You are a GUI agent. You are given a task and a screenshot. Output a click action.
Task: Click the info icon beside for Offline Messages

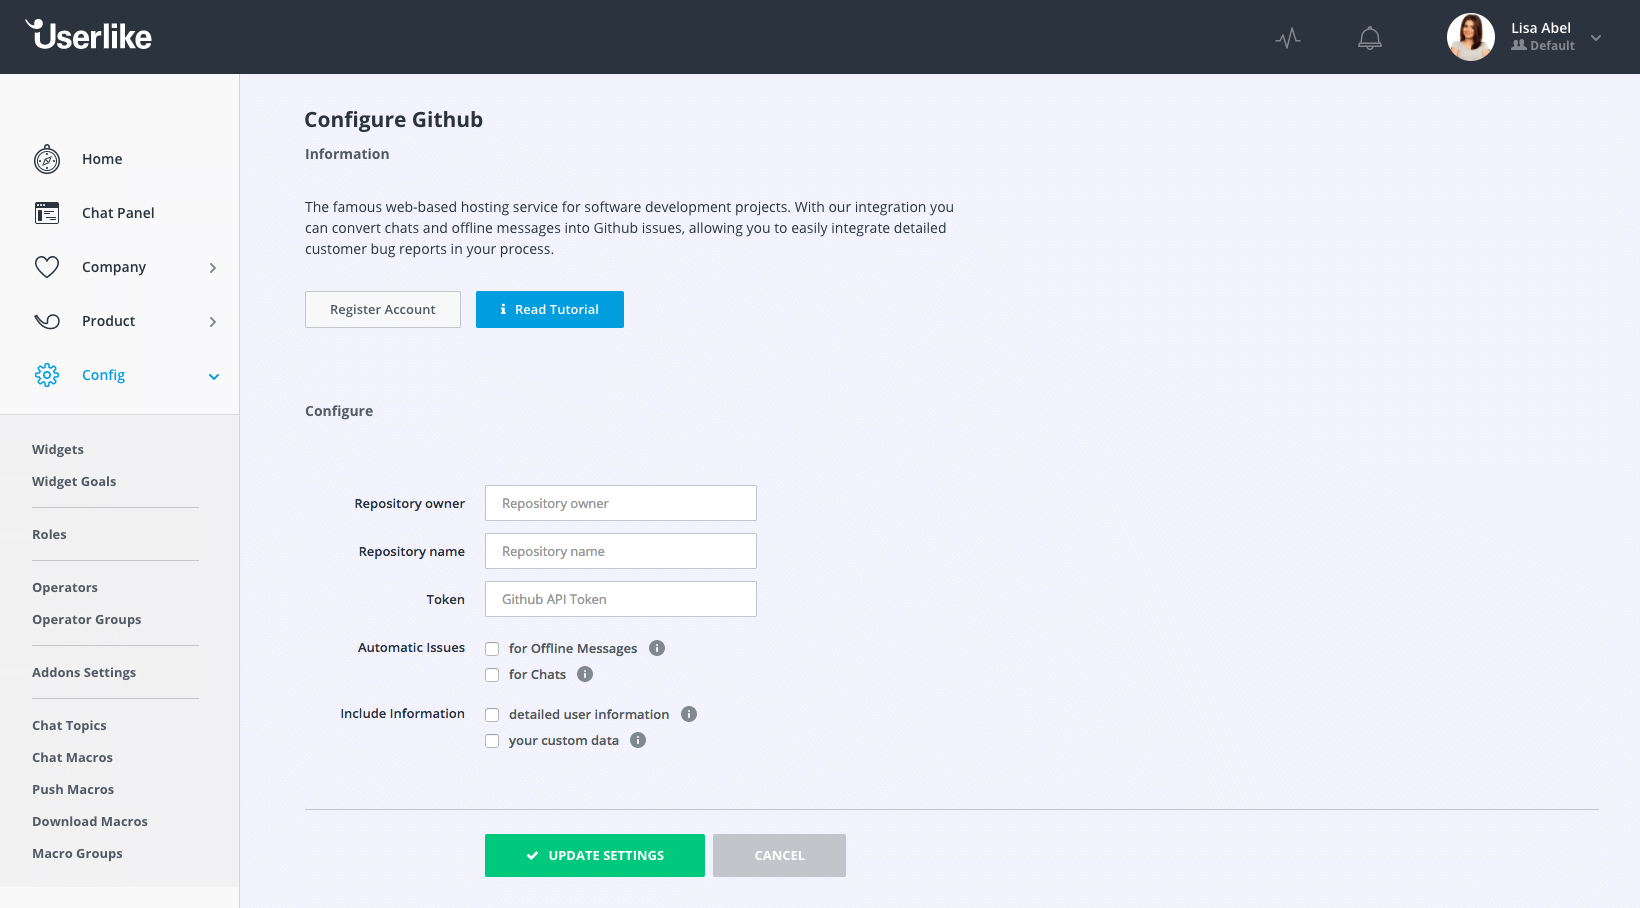click(x=657, y=648)
